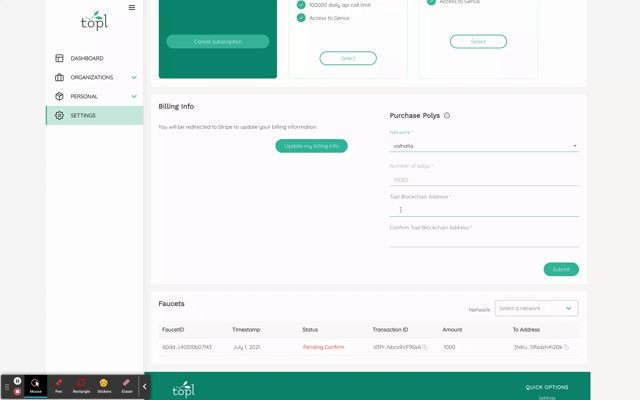This screenshot has height=400, width=640.
Task: Click the Personal cube icon
Action: click(59, 96)
